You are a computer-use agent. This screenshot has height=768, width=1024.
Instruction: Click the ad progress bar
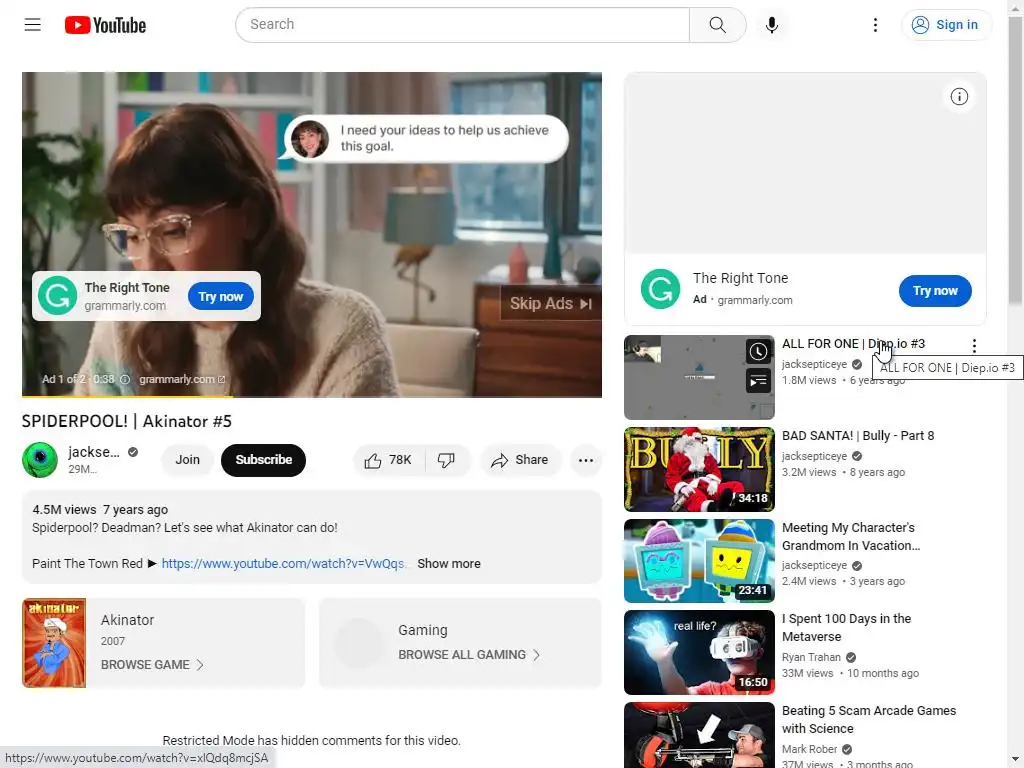(312, 396)
